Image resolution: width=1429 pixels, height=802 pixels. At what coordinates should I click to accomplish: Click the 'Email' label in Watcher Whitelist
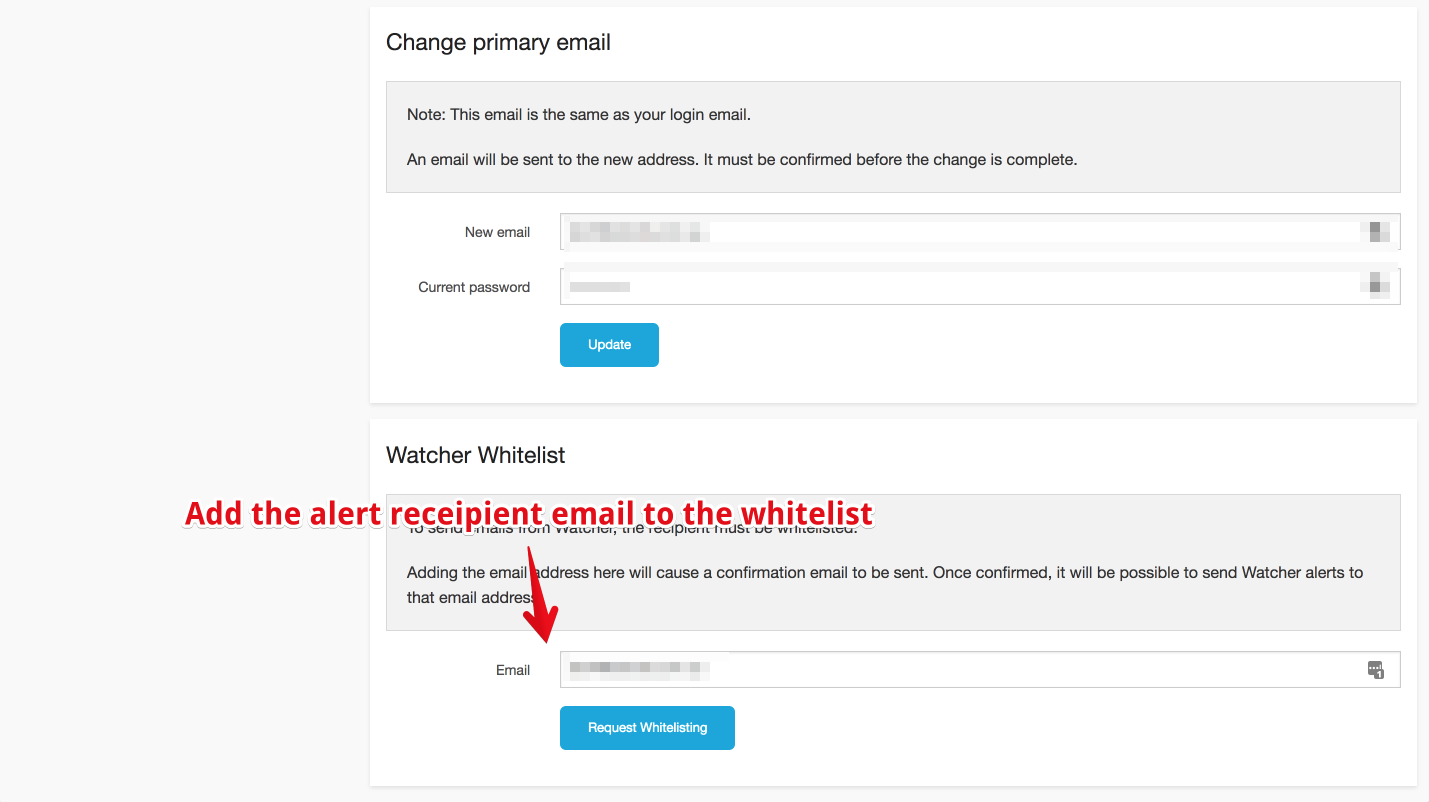coord(513,670)
